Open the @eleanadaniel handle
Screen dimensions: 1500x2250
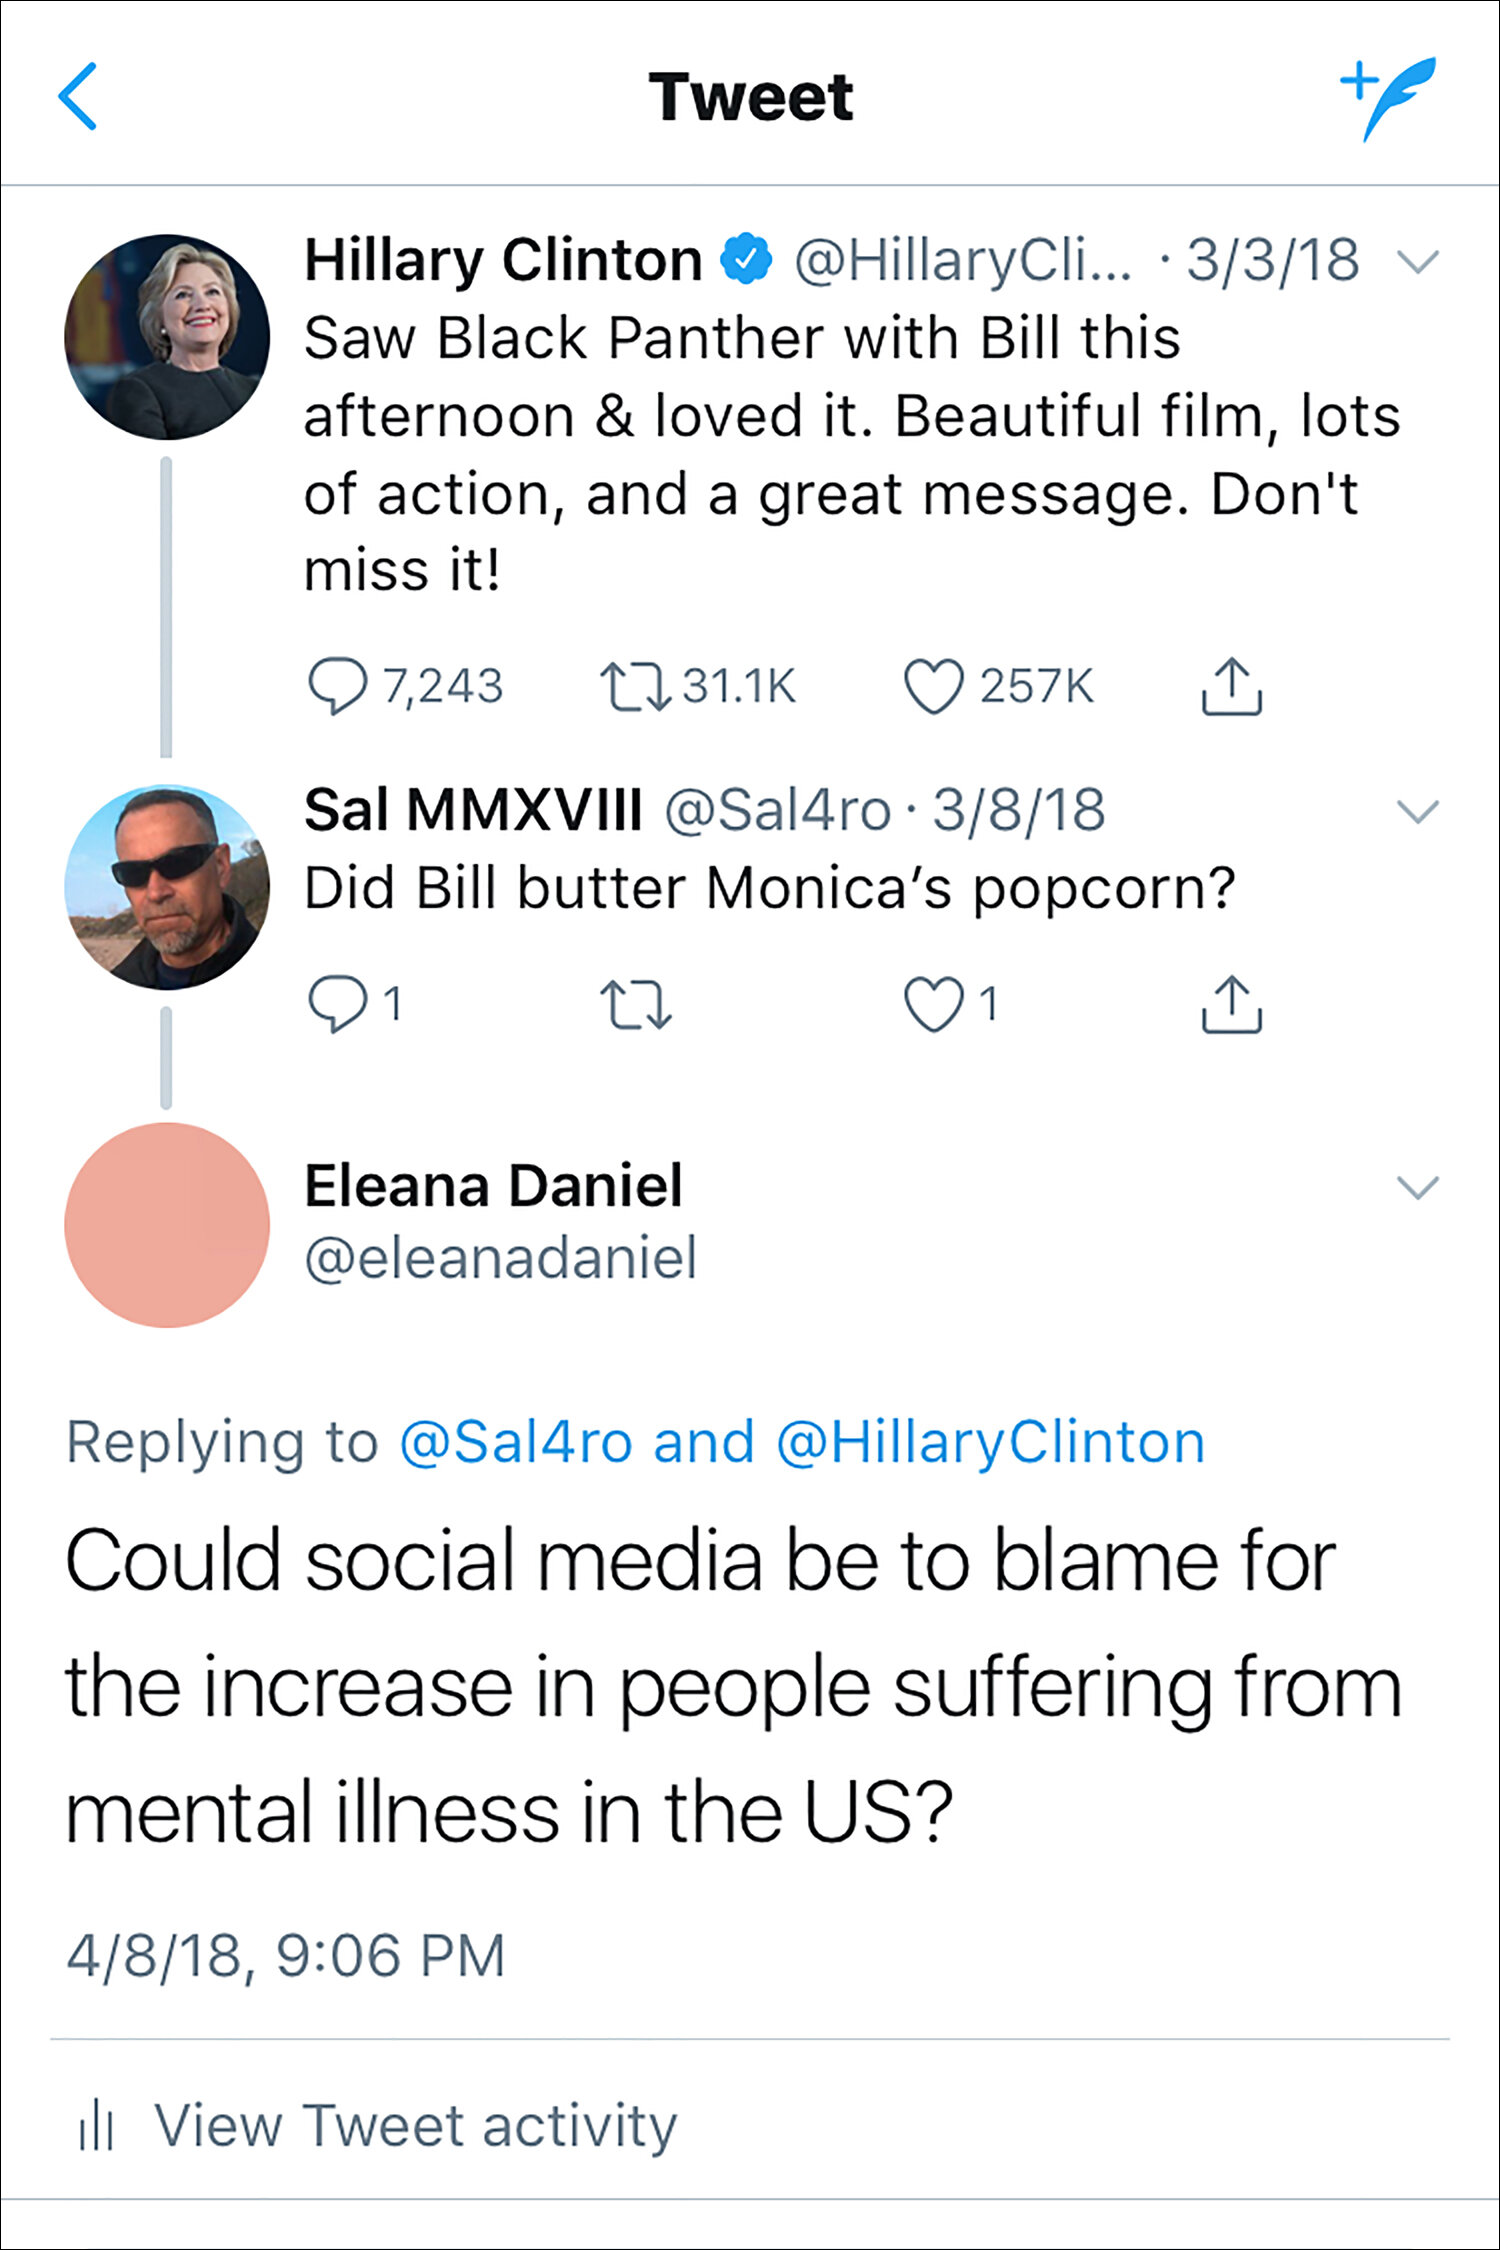pos(500,1258)
